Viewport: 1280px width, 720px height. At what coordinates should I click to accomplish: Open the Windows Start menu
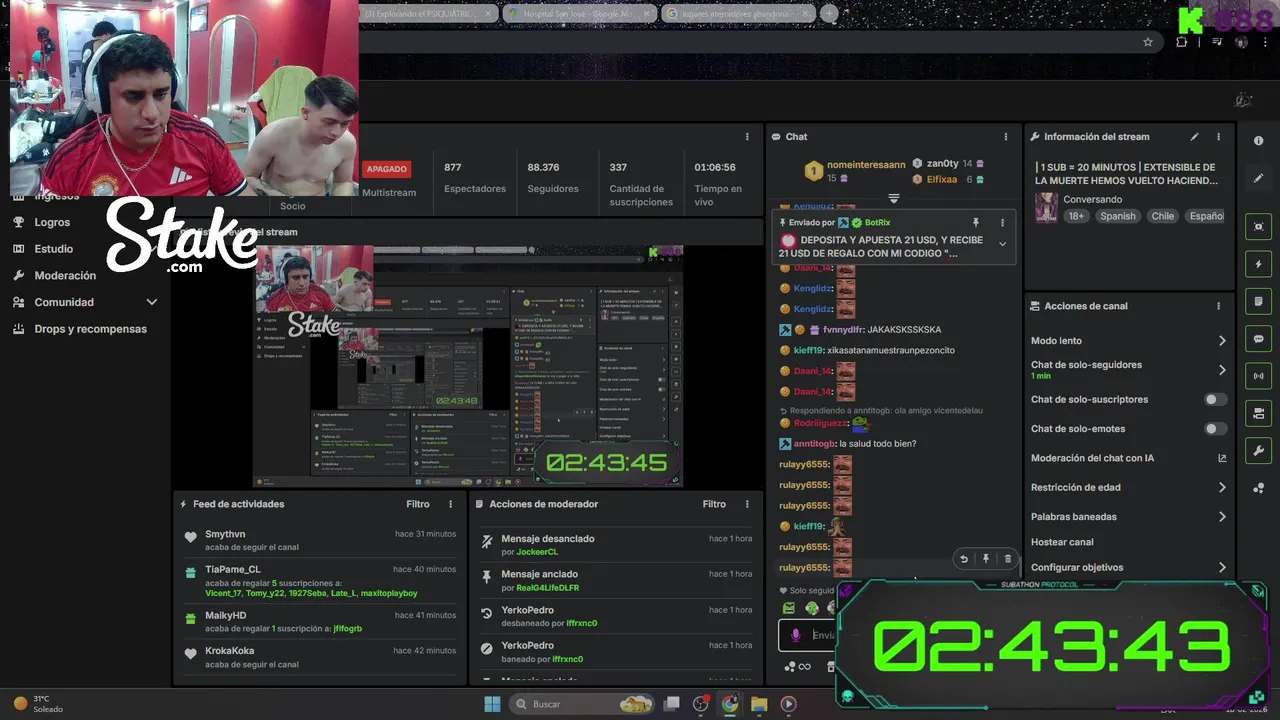[x=492, y=704]
